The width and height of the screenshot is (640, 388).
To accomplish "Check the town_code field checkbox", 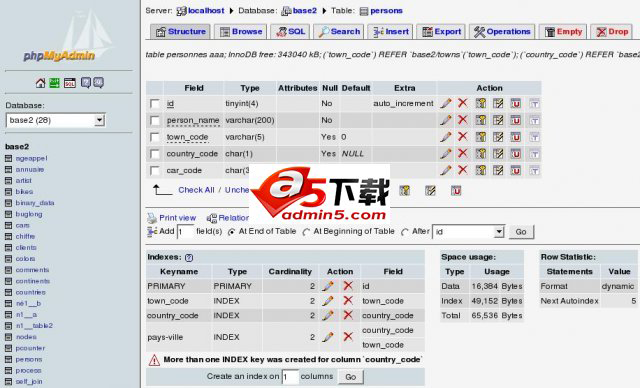I will pyautogui.click(x=155, y=137).
